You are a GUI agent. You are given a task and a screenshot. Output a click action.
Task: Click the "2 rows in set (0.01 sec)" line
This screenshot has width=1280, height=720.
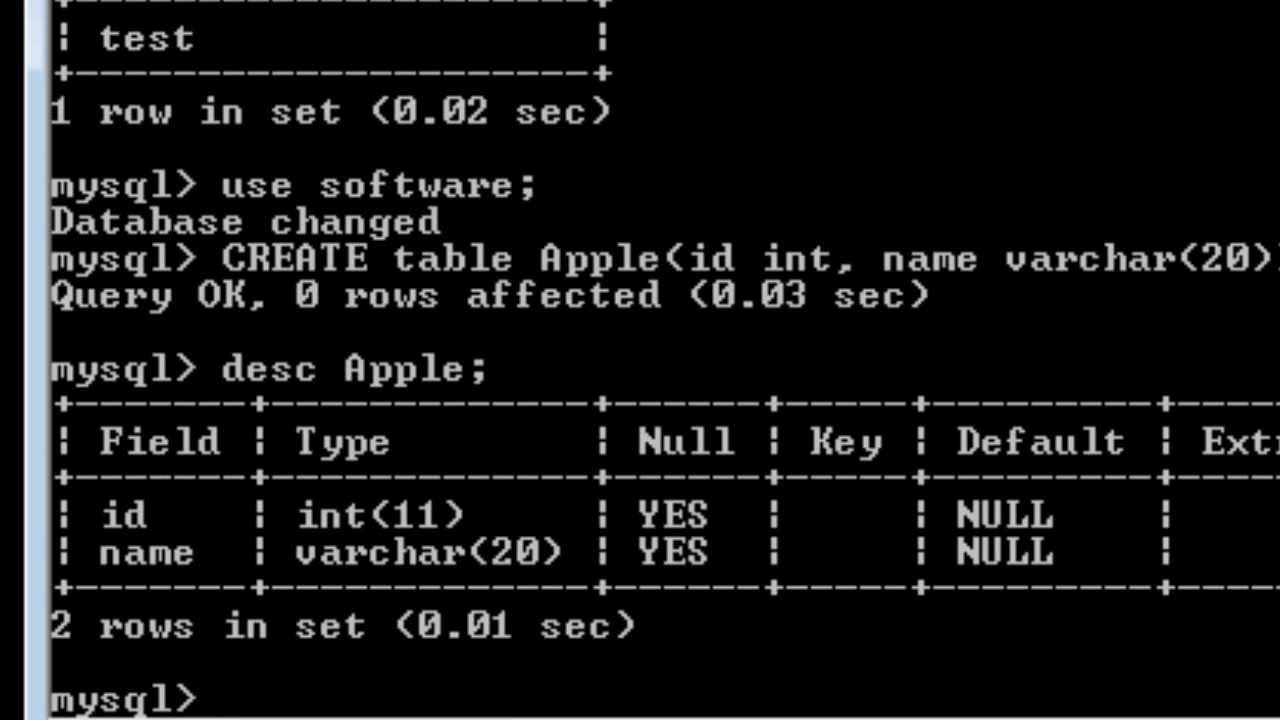[342, 626]
